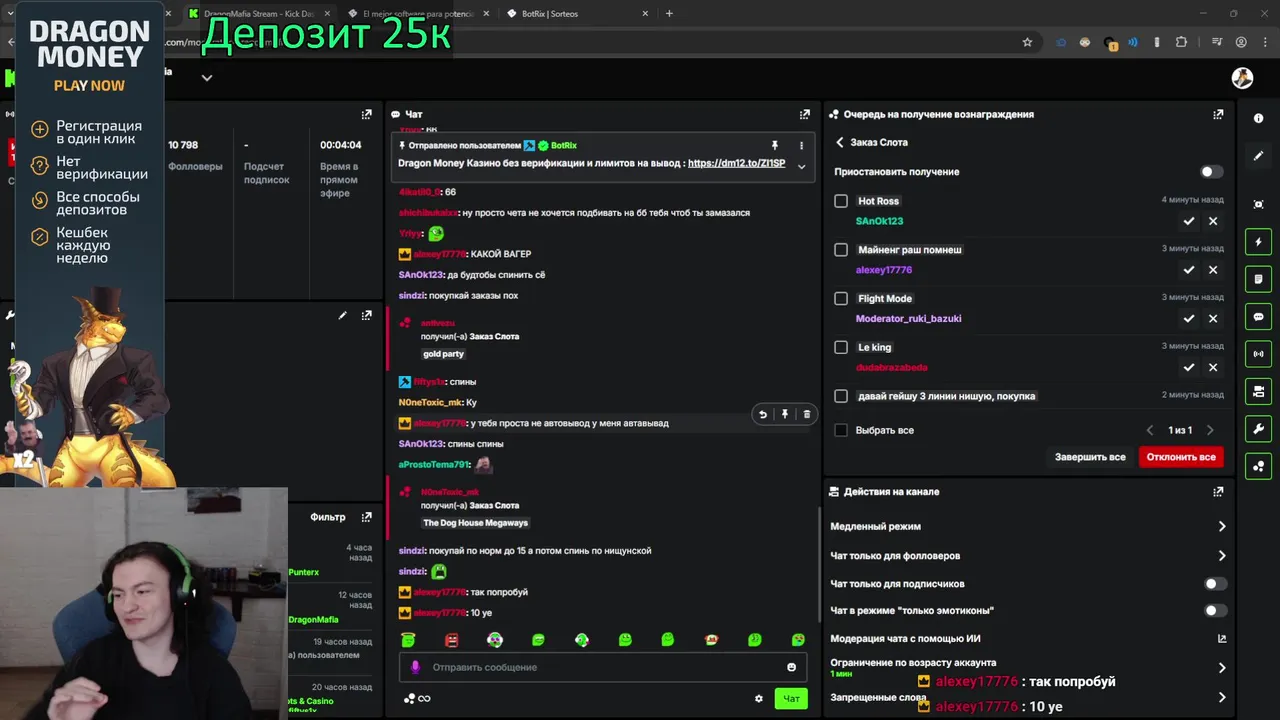Image resolution: width=1280 pixels, height=720 pixels.
Task: Toggle emote-only chat mode switch
Action: click(x=1214, y=610)
